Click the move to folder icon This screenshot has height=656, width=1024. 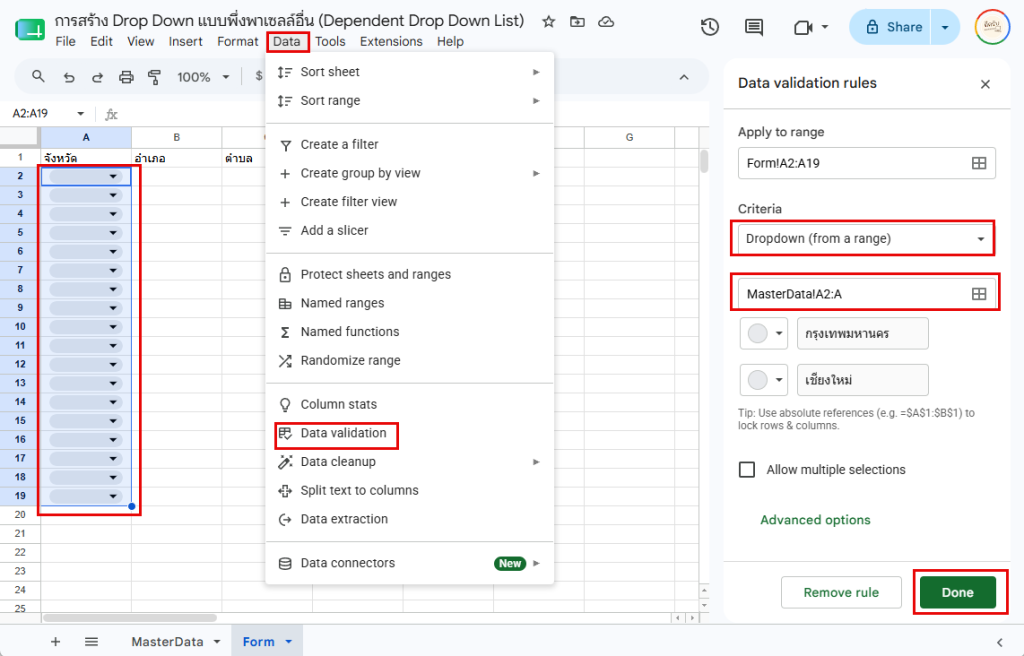point(577,22)
